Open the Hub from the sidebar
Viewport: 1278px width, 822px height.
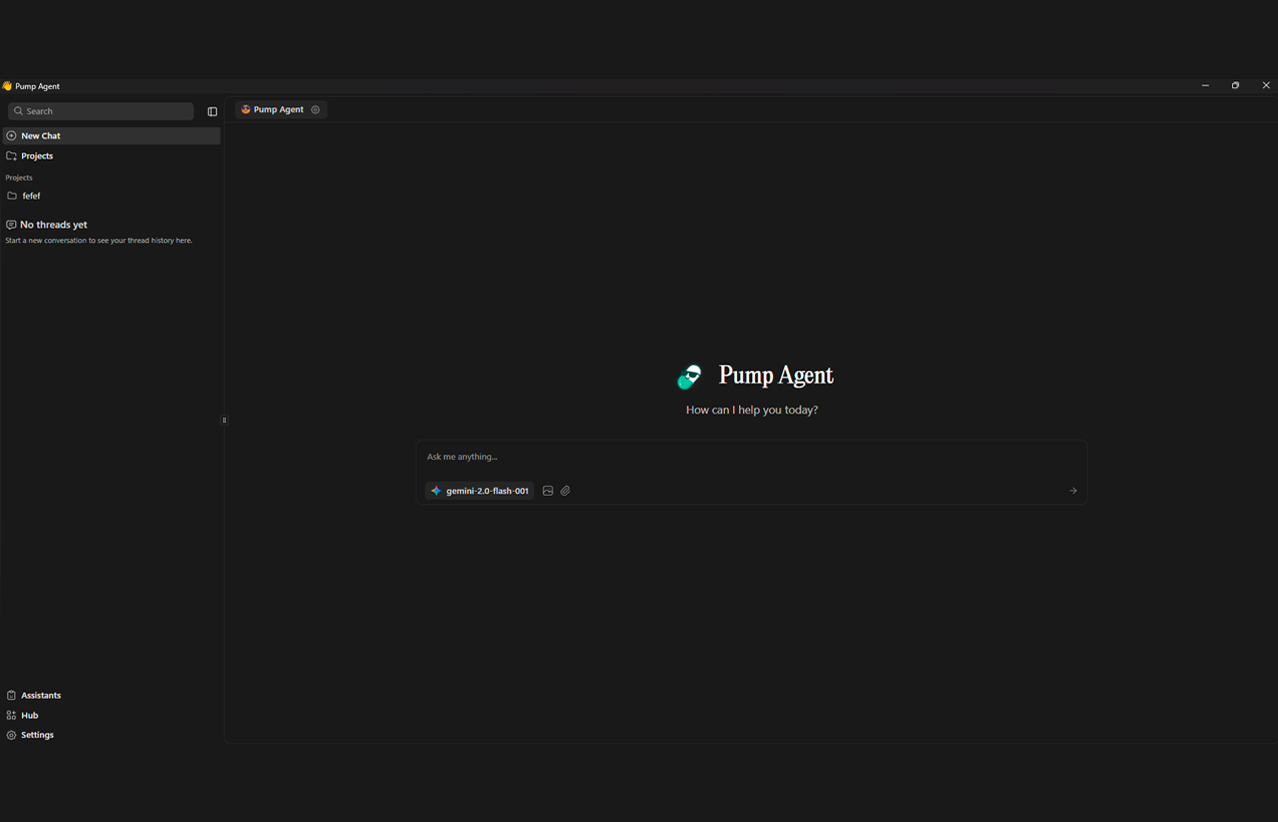coord(11,715)
